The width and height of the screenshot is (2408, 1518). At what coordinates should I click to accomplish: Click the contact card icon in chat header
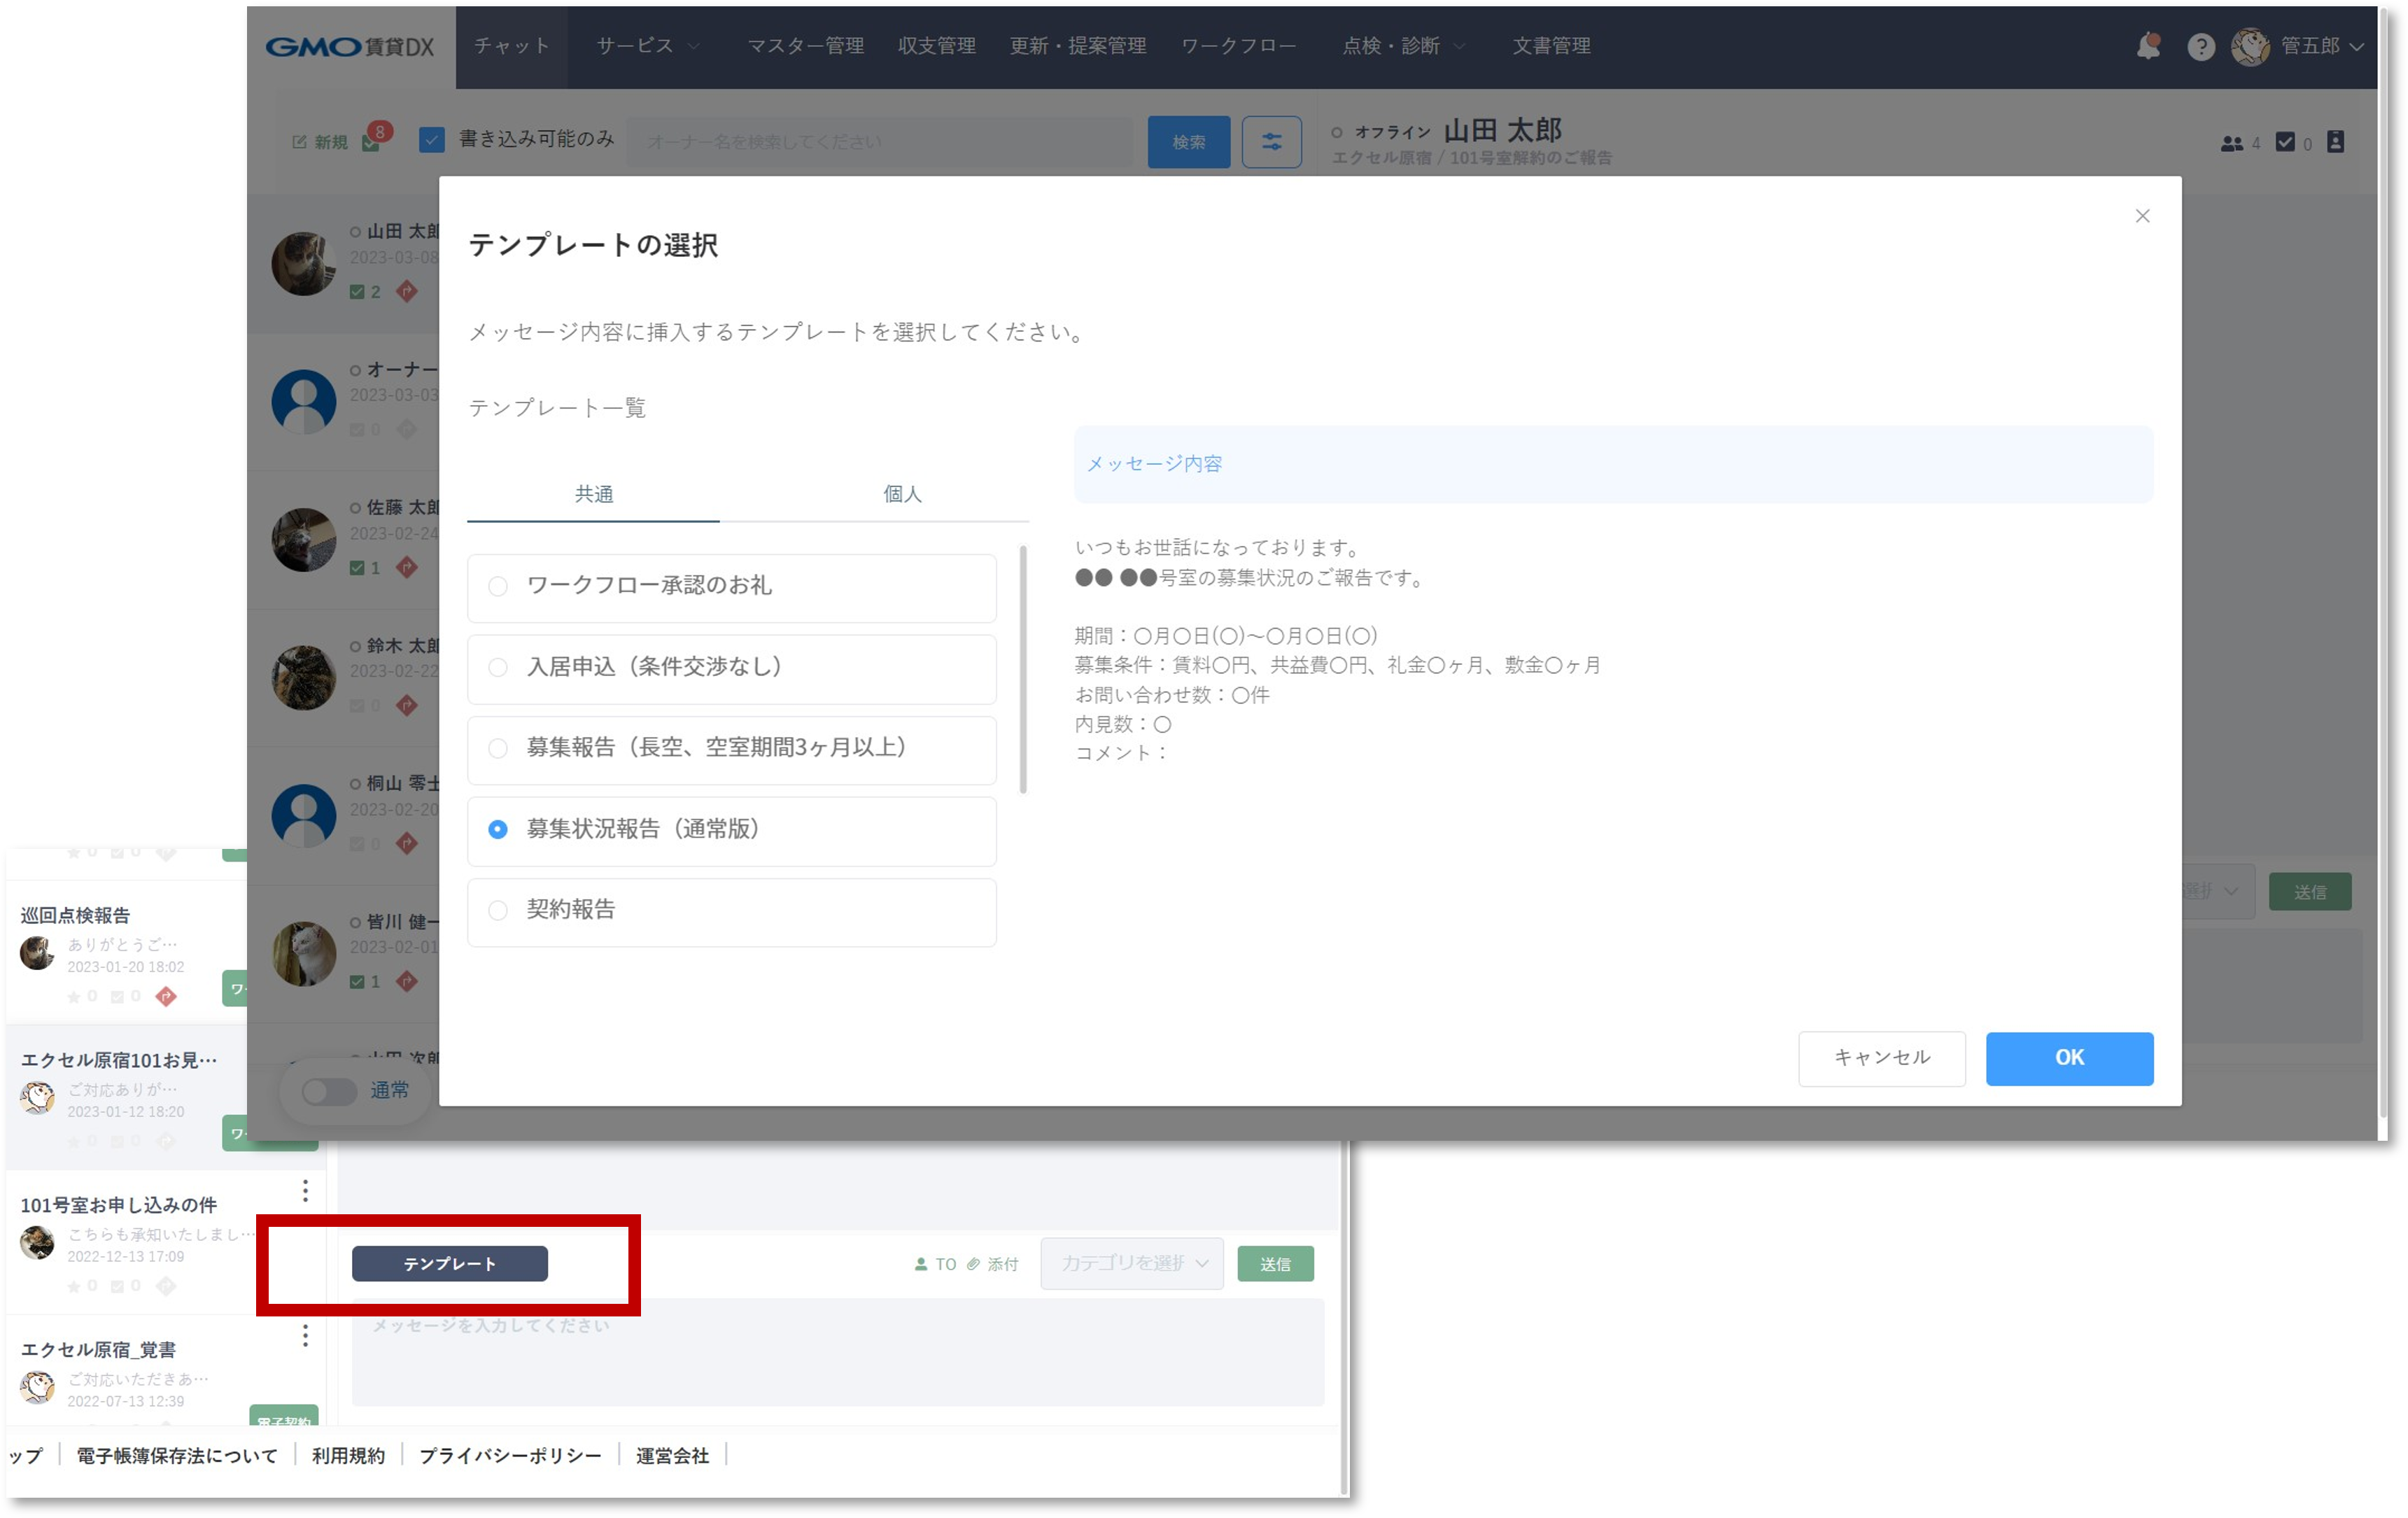(x=2335, y=142)
